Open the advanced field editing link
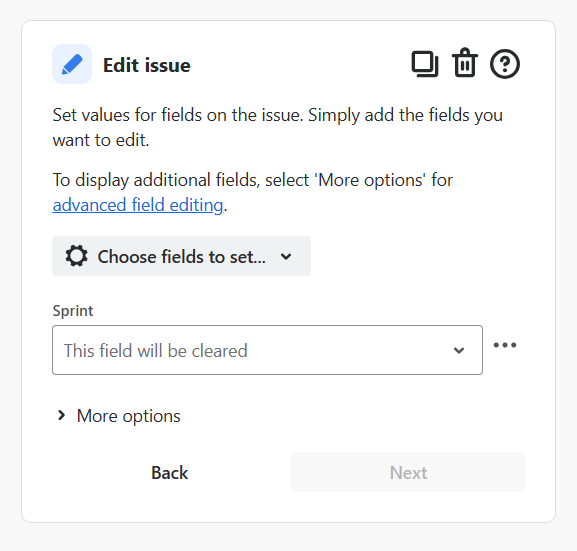 138,205
